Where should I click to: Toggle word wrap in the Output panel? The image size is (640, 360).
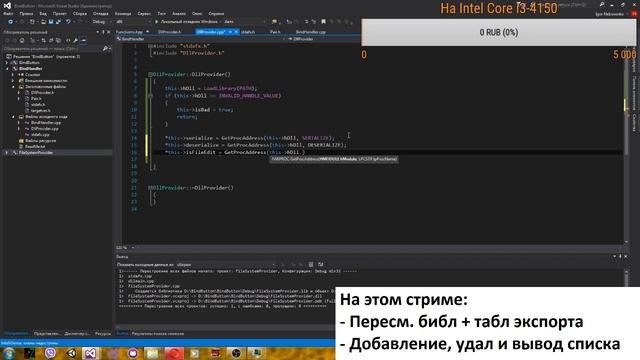click(321, 264)
